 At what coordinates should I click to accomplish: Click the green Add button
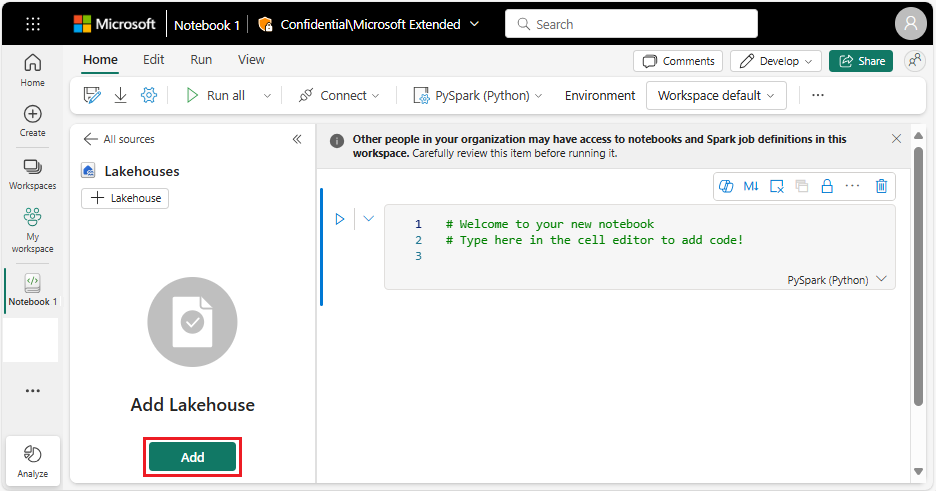[192, 457]
